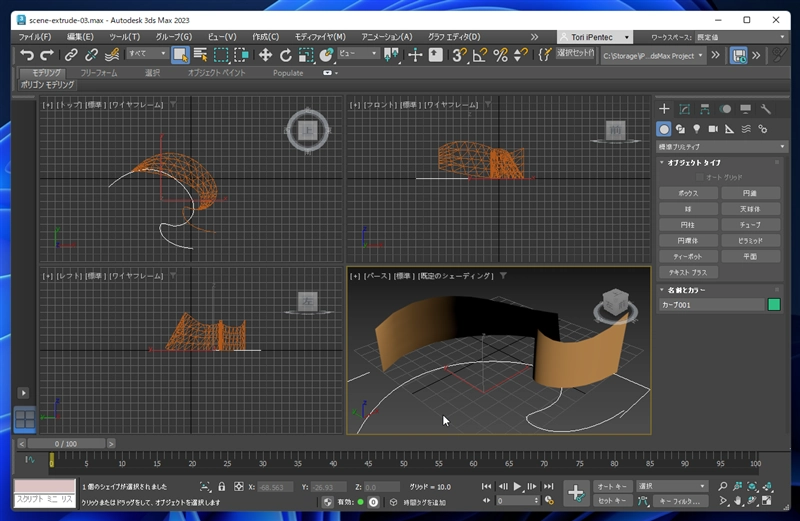Click the Zoom Extents All navigation icon
800x521 pixels.
[768, 486]
